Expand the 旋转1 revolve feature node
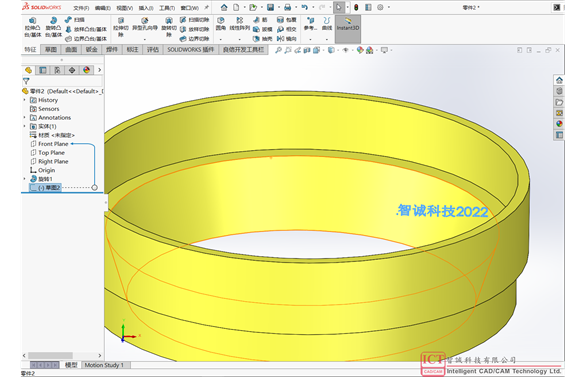 [25, 179]
